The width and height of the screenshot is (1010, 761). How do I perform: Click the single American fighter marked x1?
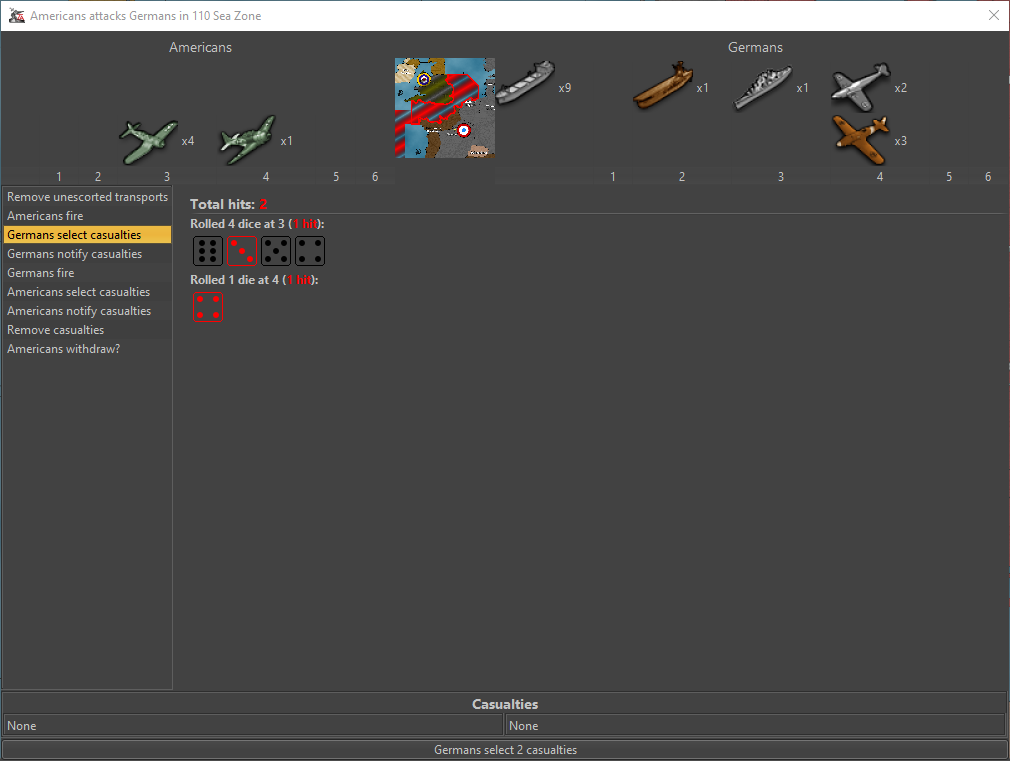(246, 140)
